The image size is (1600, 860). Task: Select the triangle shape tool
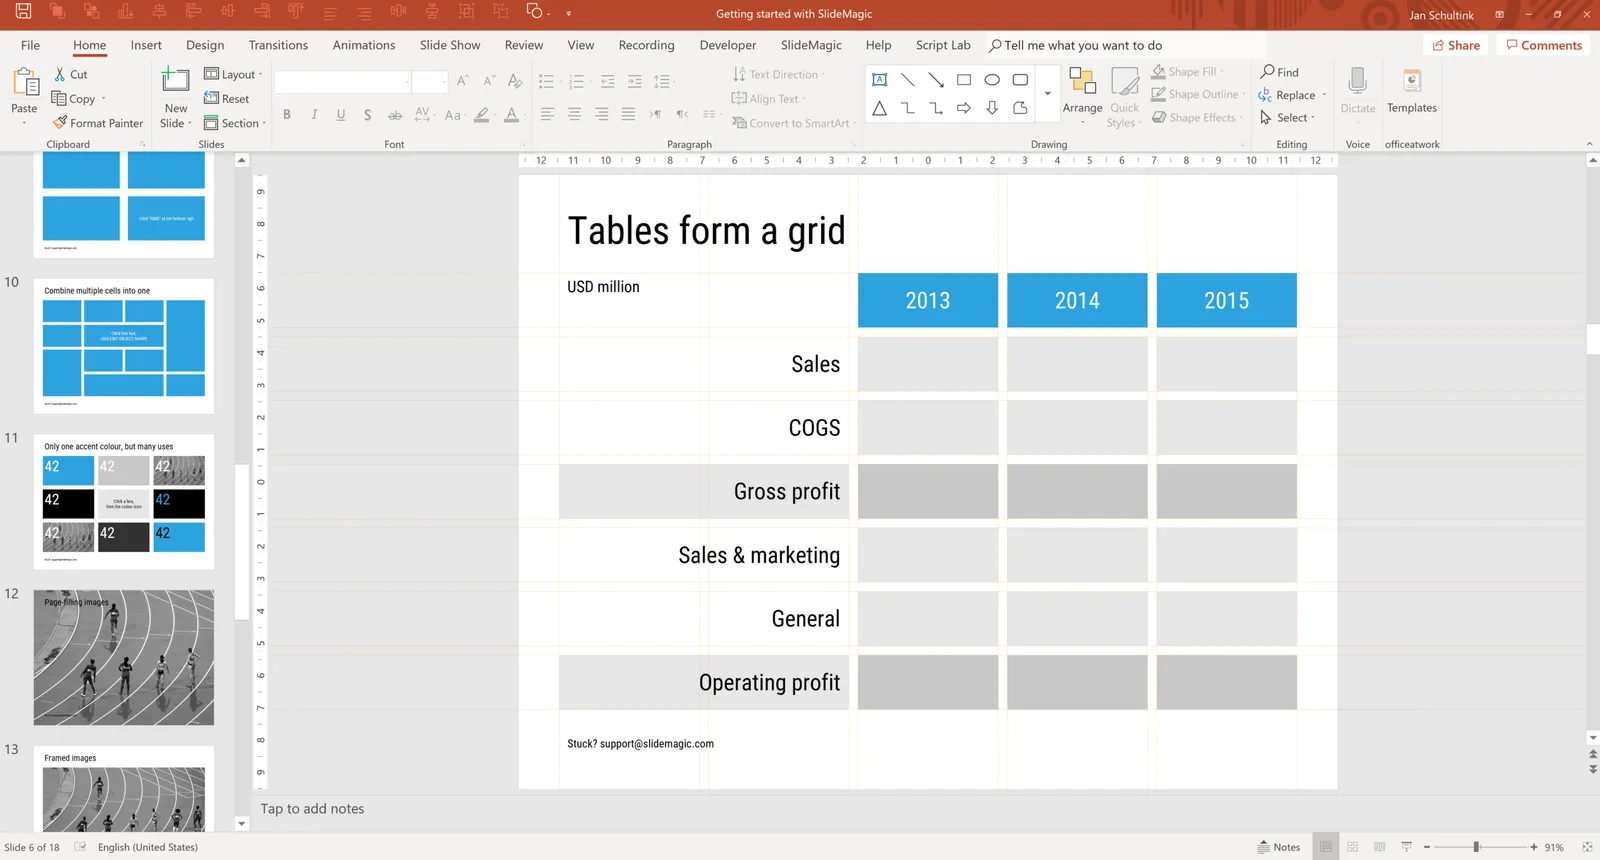tap(879, 108)
